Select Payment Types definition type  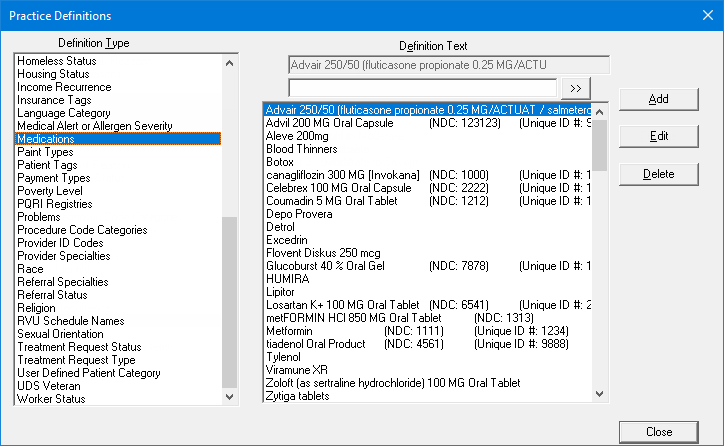(118, 178)
